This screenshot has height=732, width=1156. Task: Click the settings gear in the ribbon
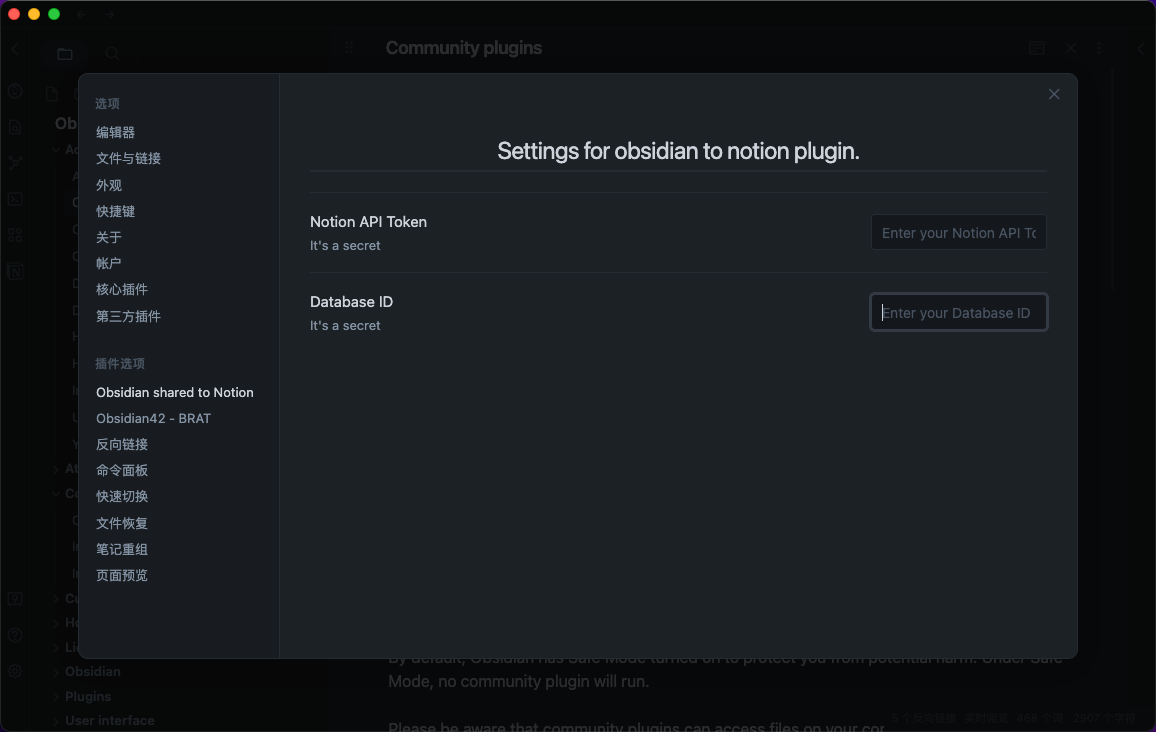pyautogui.click(x=15, y=671)
